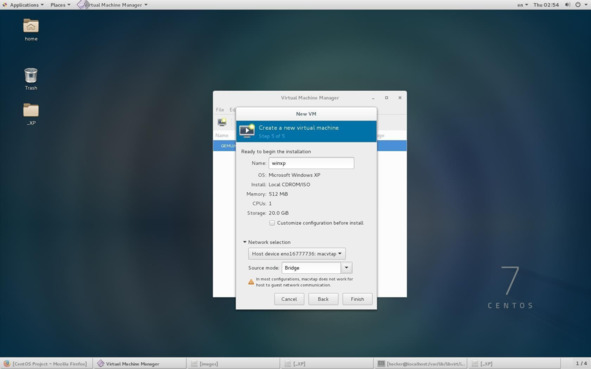Open the en language indicator menu
This screenshot has width=591, height=369.
click(x=522, y=5)
